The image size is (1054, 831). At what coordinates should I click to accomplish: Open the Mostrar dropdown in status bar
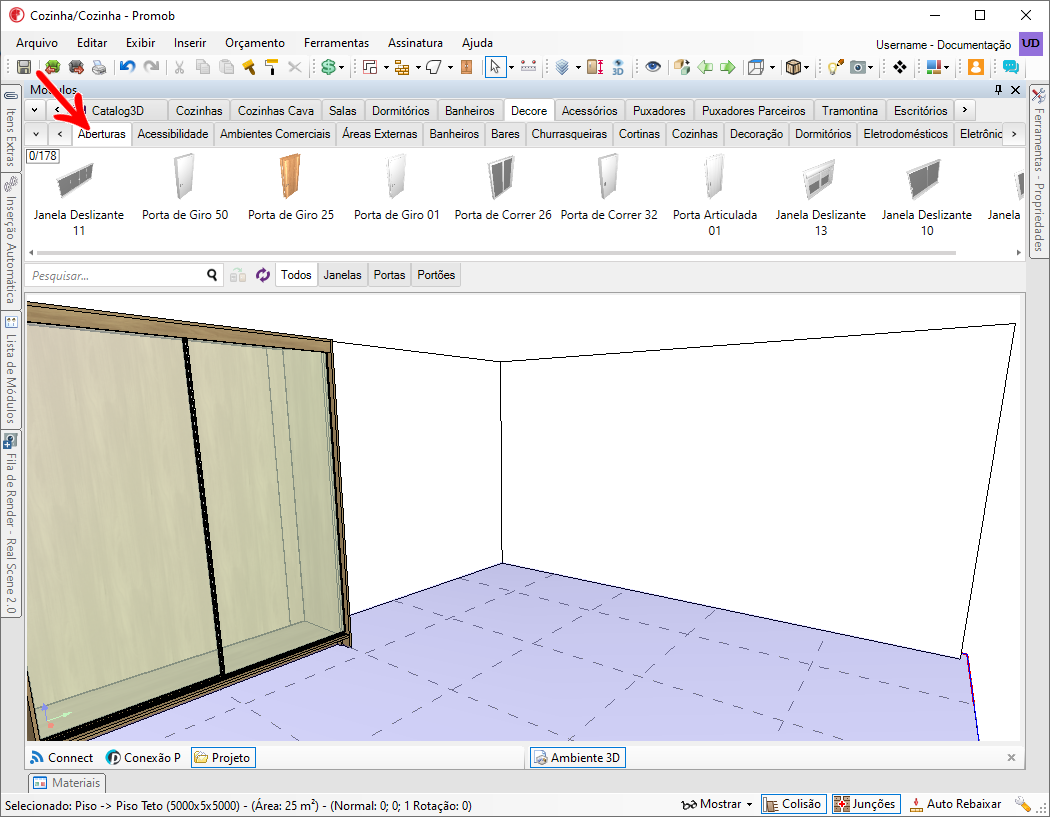coord(717,804)
